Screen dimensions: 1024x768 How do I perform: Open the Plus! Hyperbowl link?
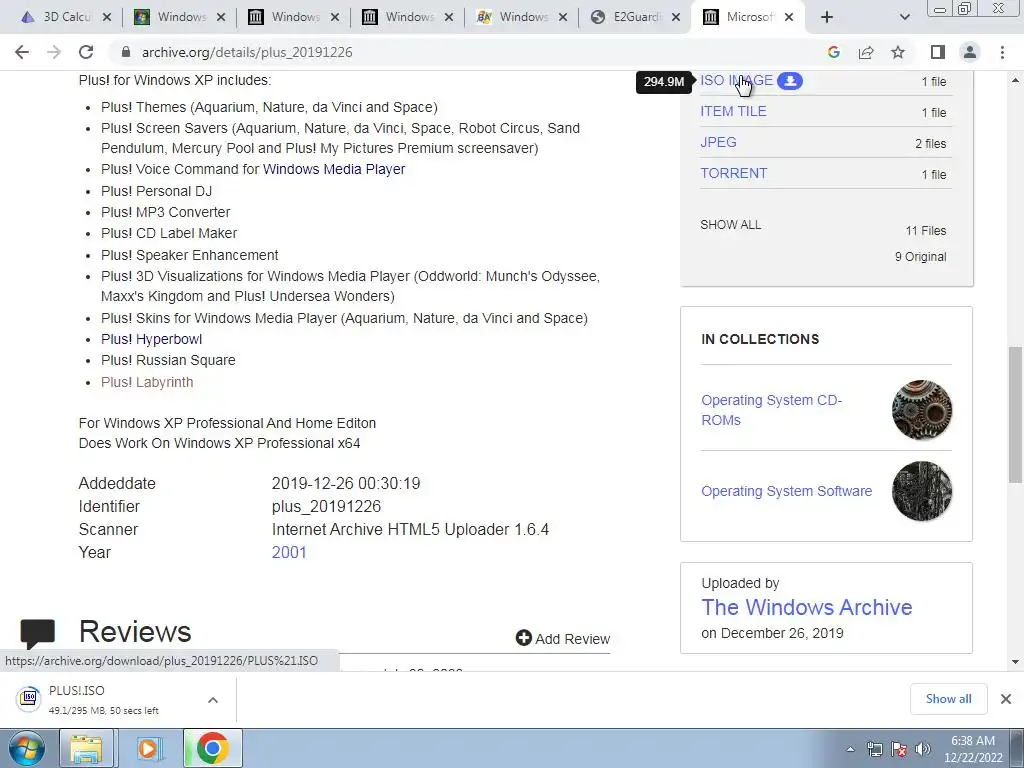tap(152, 339)
